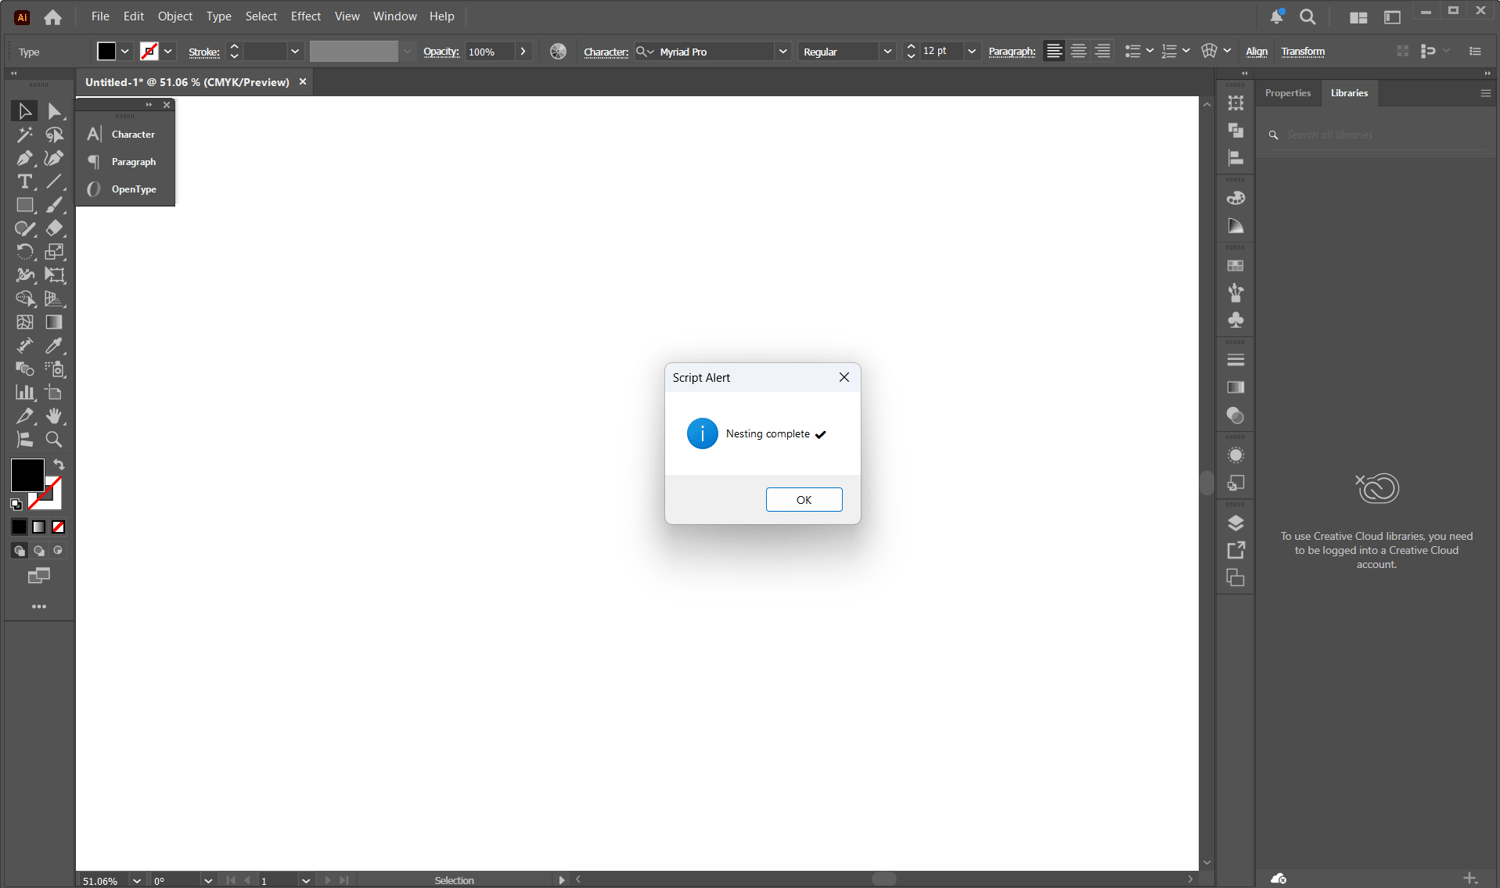This screenshot has height=888, width=1500.
Task: Toggle align text center
Action: click(x=1078, y=51)
